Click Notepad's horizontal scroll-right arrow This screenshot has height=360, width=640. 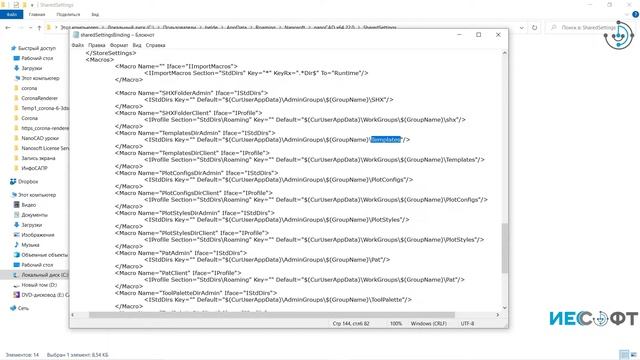pyautogui.click(x=498, y=315)
